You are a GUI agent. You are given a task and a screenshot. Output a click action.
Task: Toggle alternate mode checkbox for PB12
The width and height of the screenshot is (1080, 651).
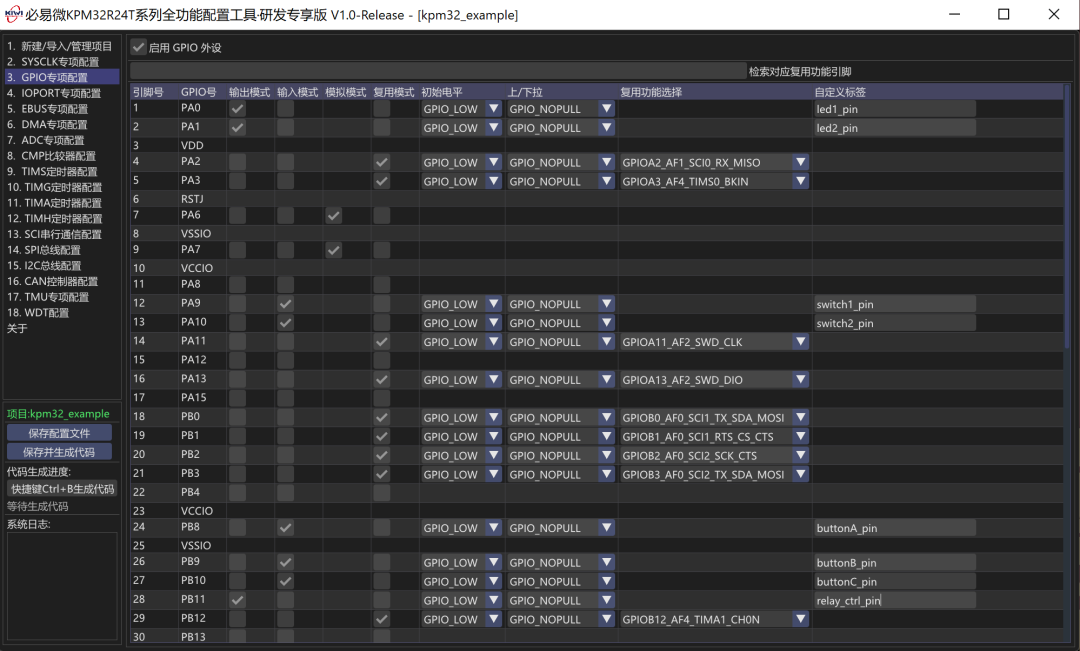(382, 619)
